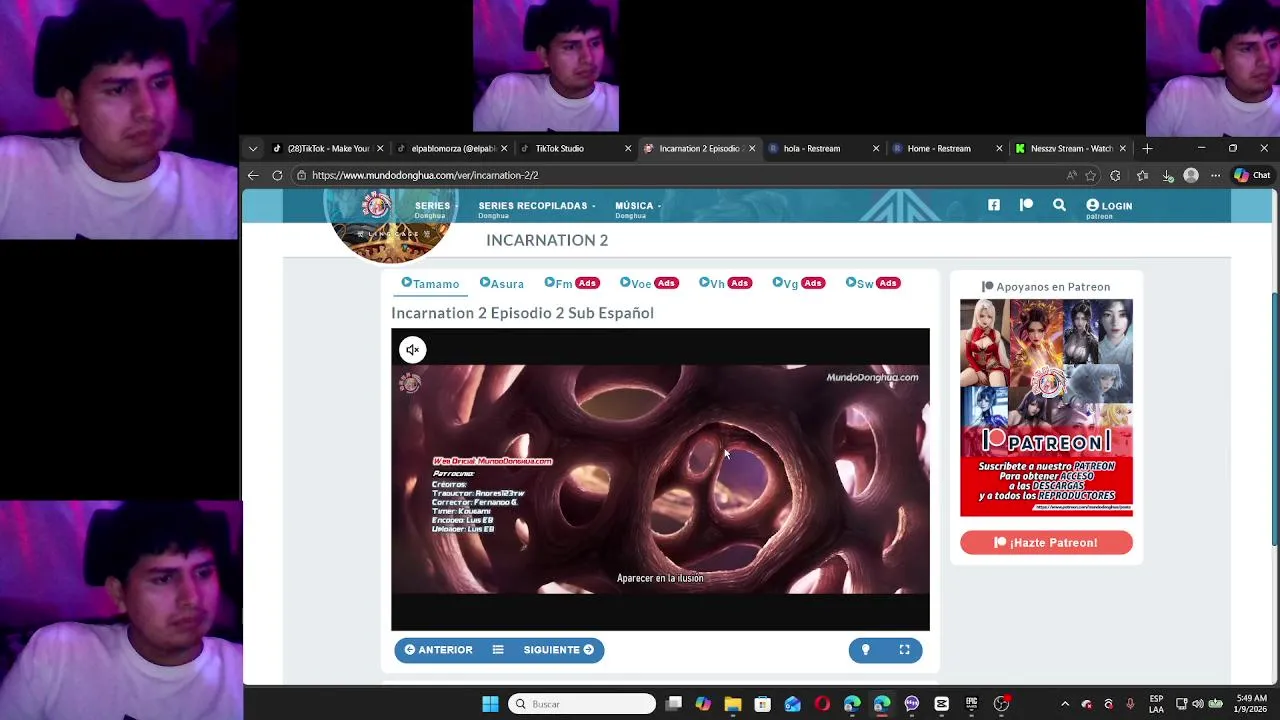
Task: Close the TikTok Studio tab
Action: click(628, 148)
